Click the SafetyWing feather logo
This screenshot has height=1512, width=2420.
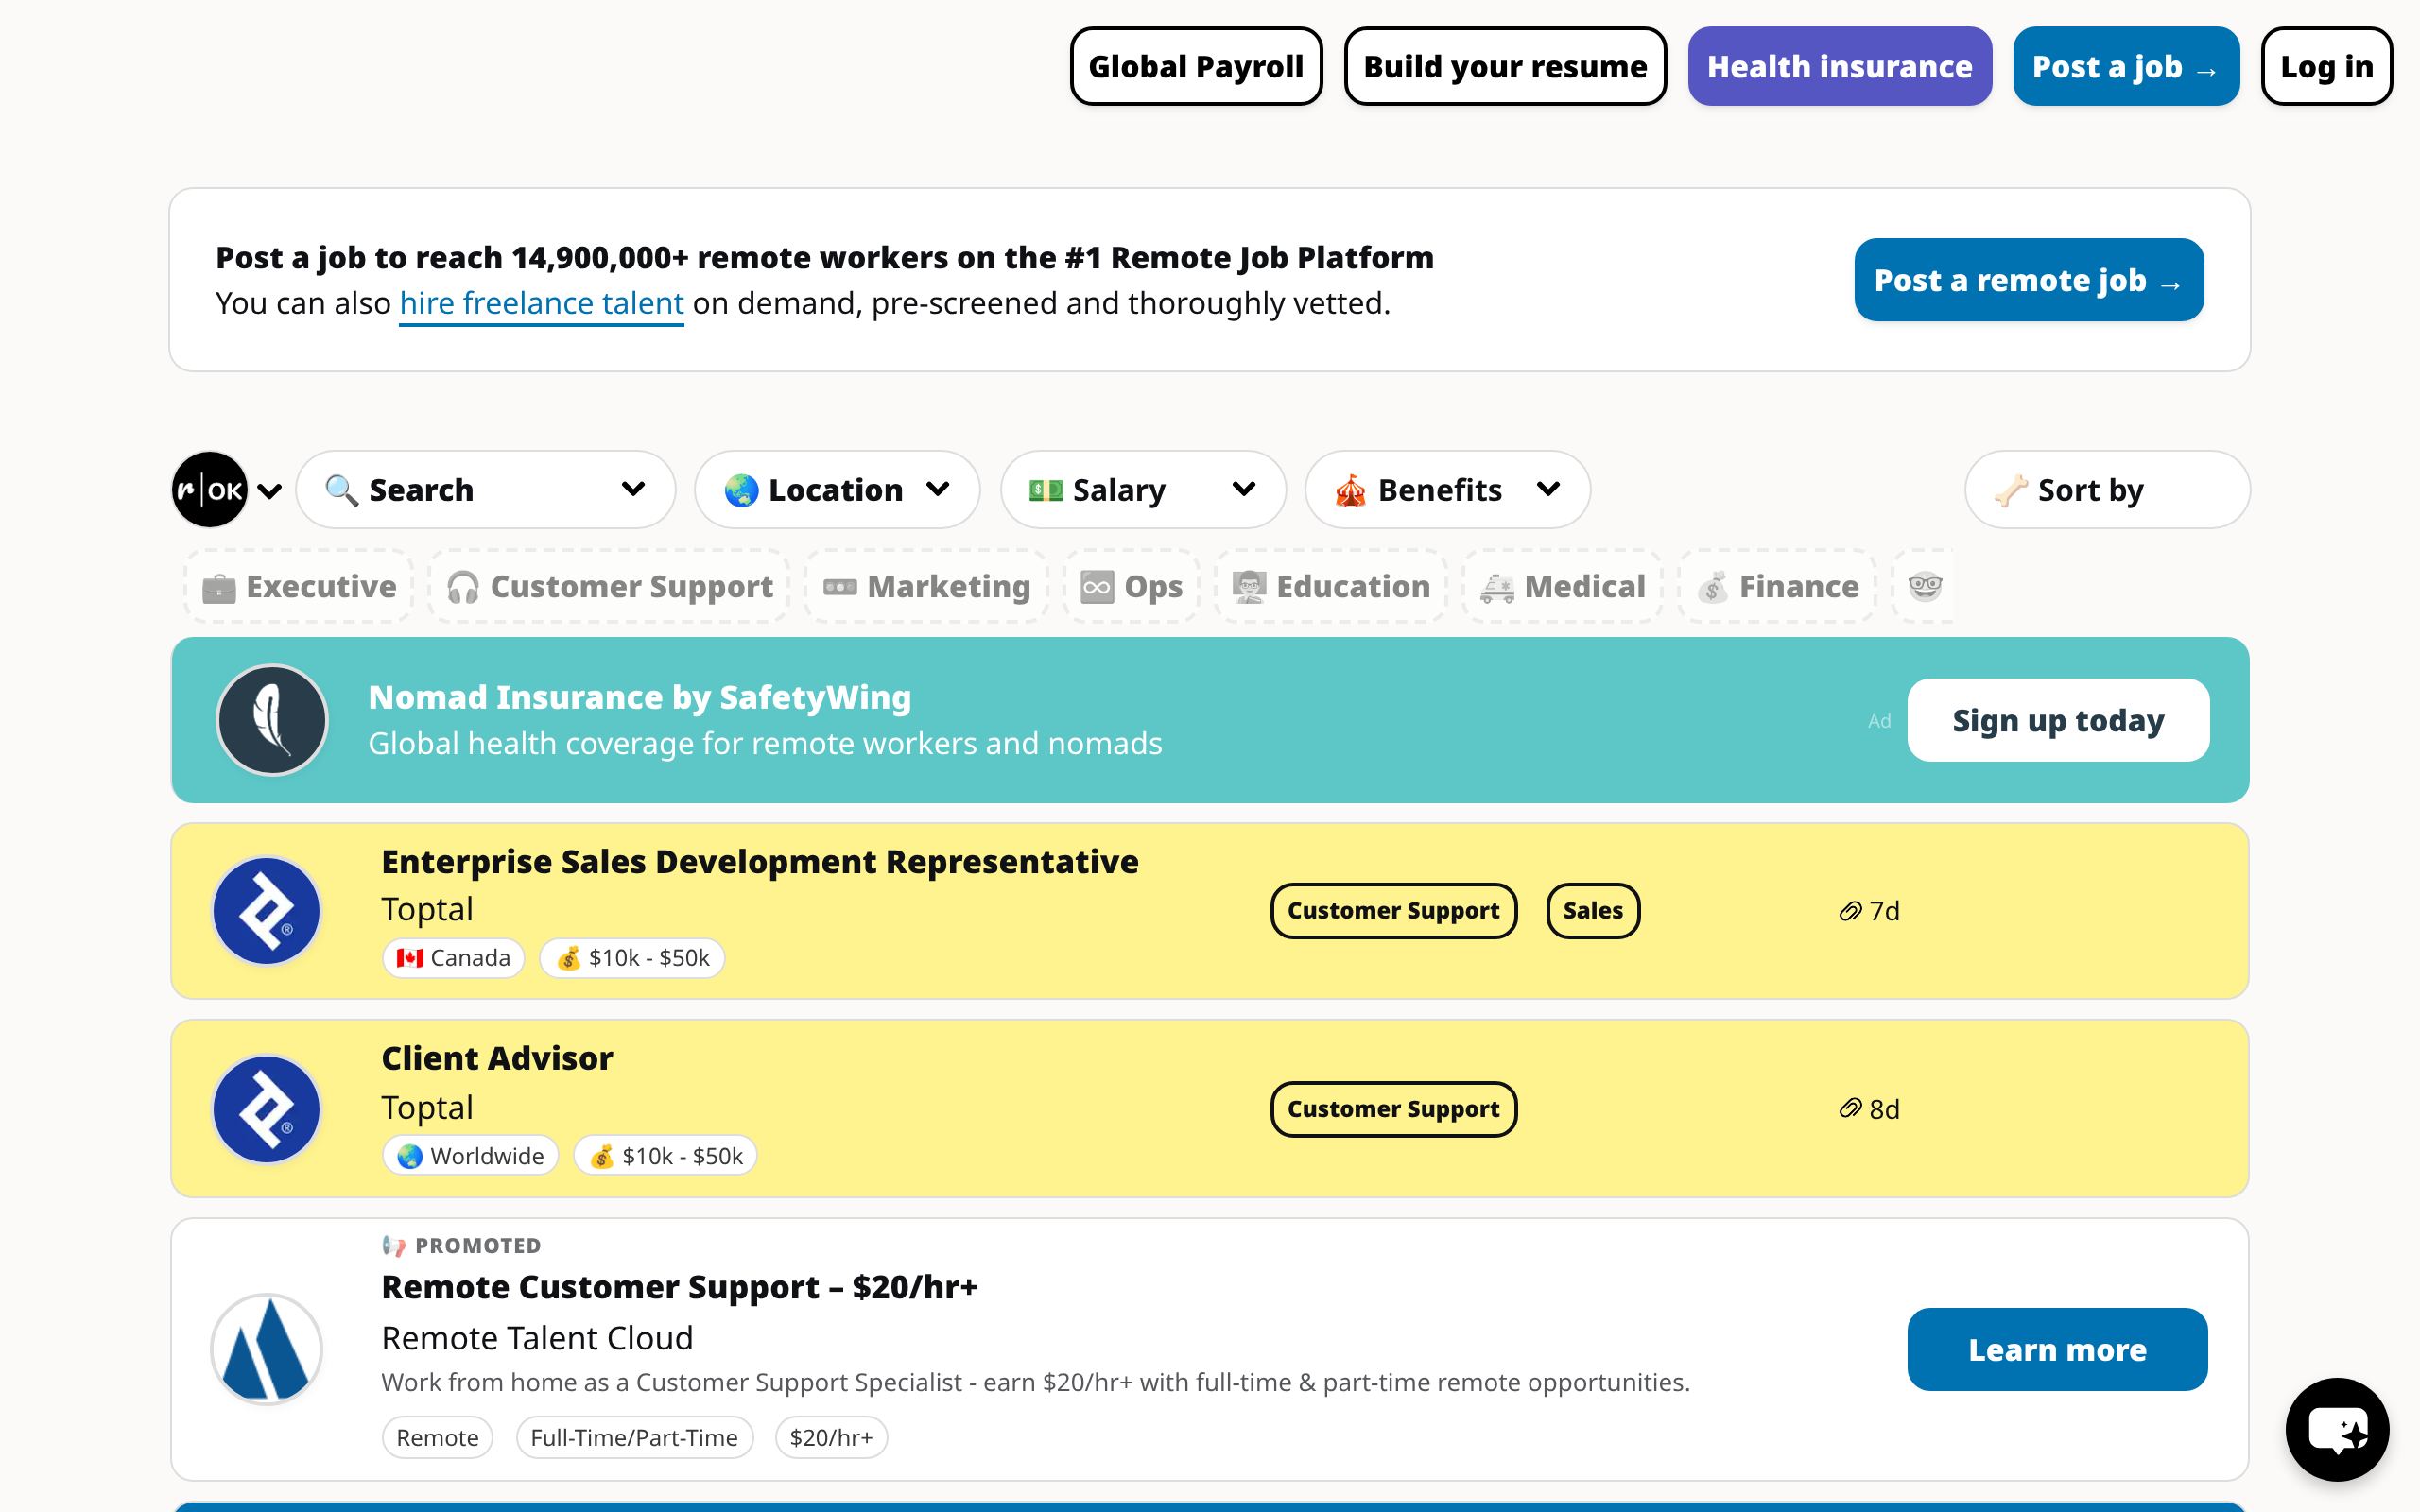tap(272, 720)
